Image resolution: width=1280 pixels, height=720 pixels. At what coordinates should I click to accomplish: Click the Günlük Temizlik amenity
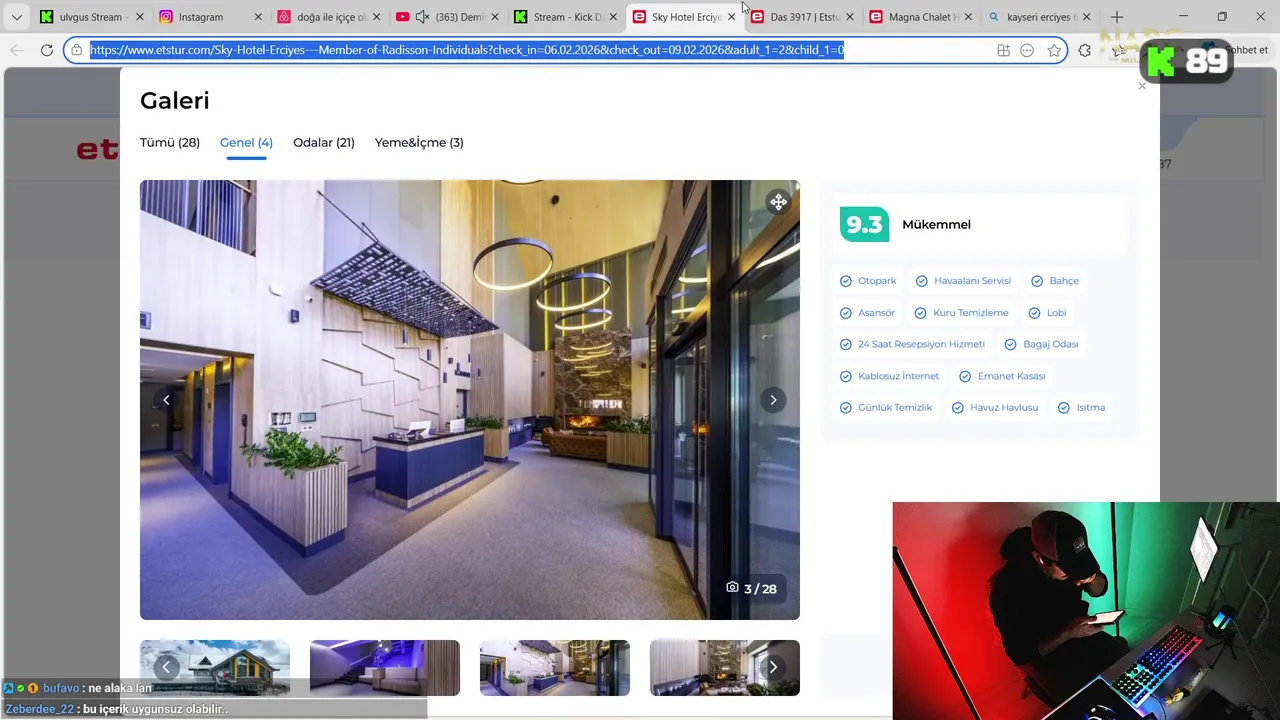point(885,408)
